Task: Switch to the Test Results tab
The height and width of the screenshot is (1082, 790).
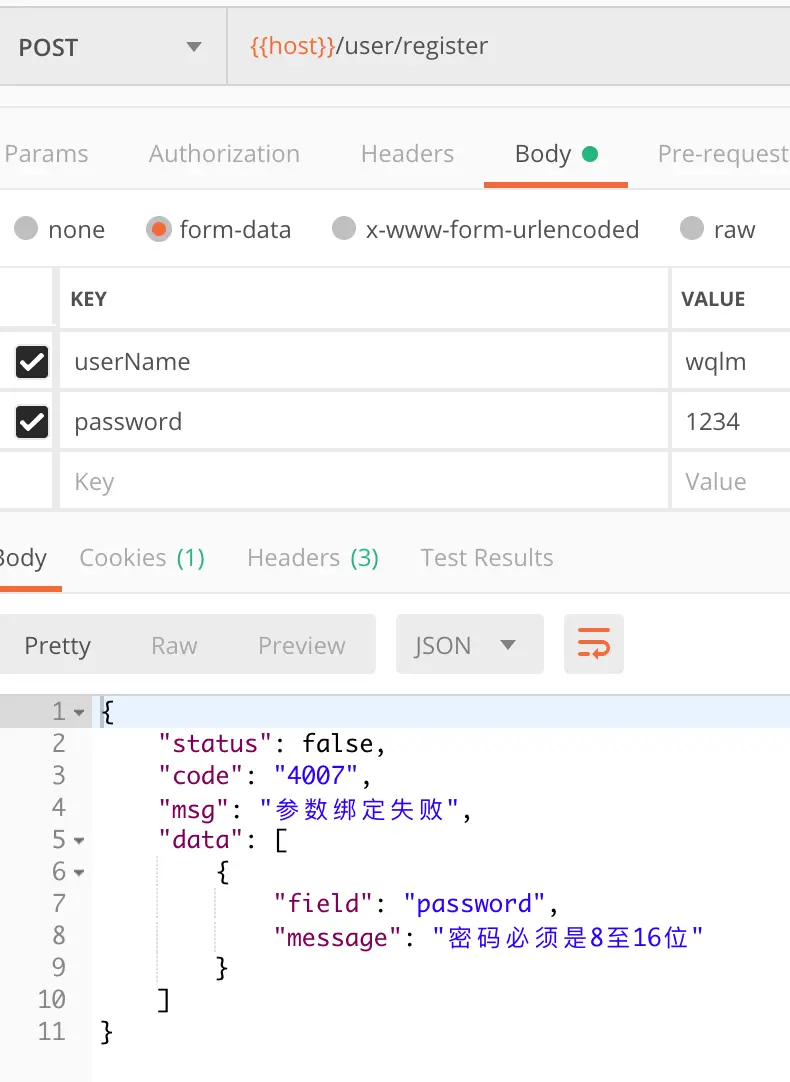Action: [487, 558]
